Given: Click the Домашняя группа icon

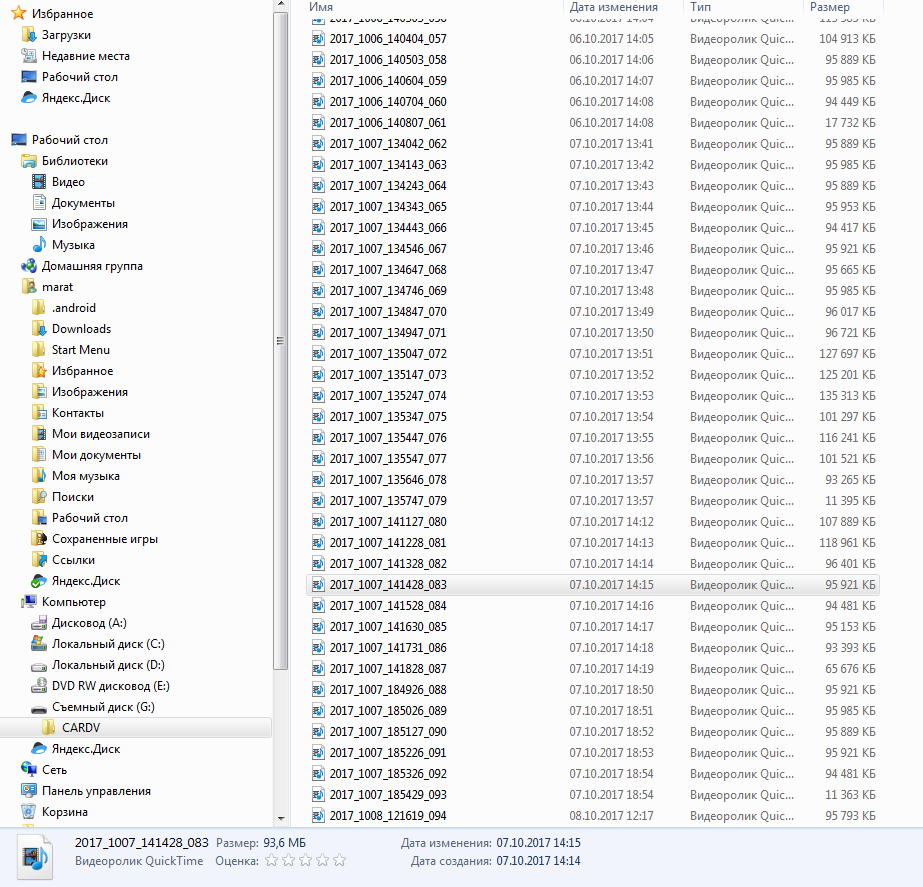Looking at the screenshot, I should 28,266.
